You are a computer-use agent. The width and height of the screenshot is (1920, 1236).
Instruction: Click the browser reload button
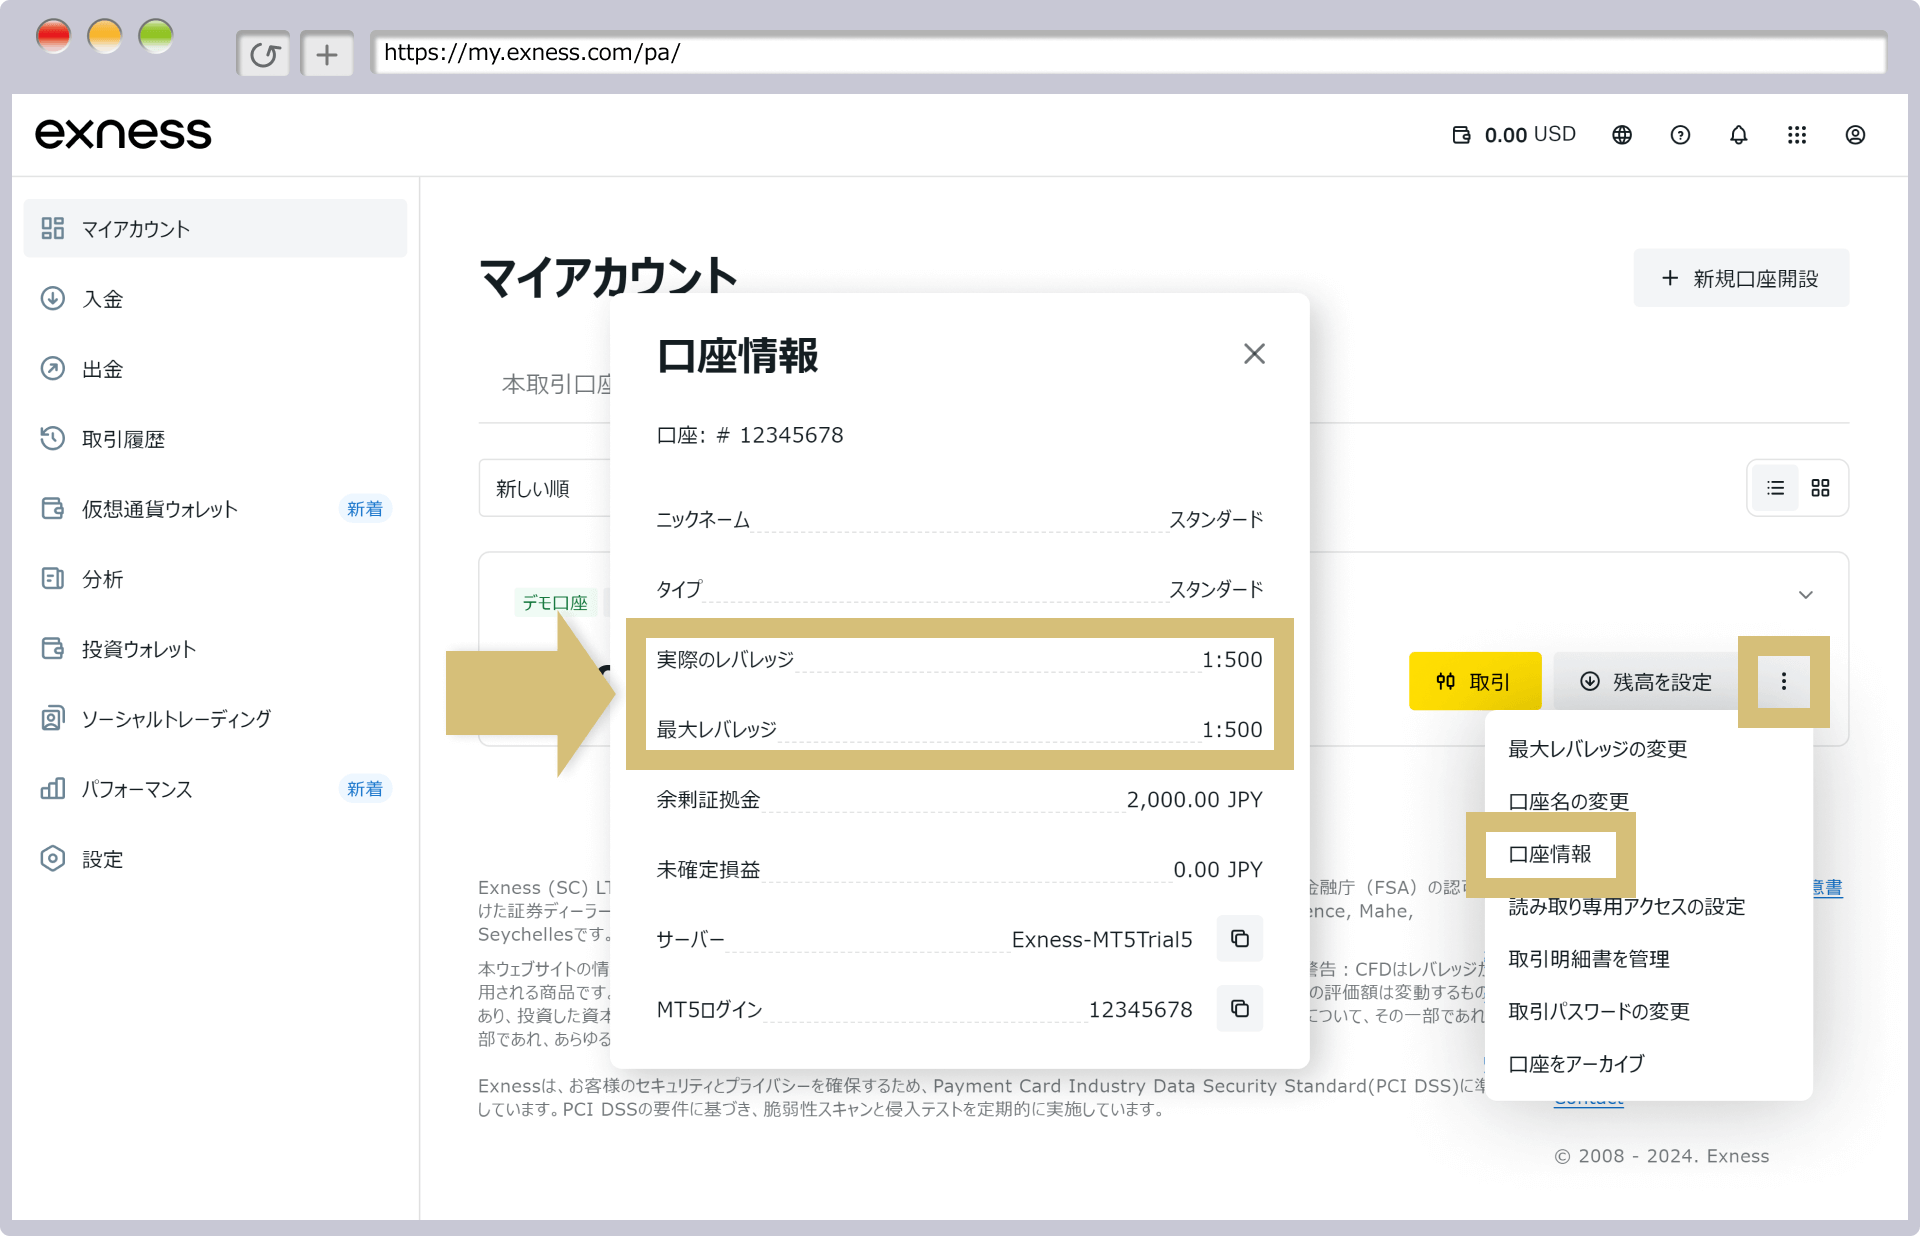(264, 54)
